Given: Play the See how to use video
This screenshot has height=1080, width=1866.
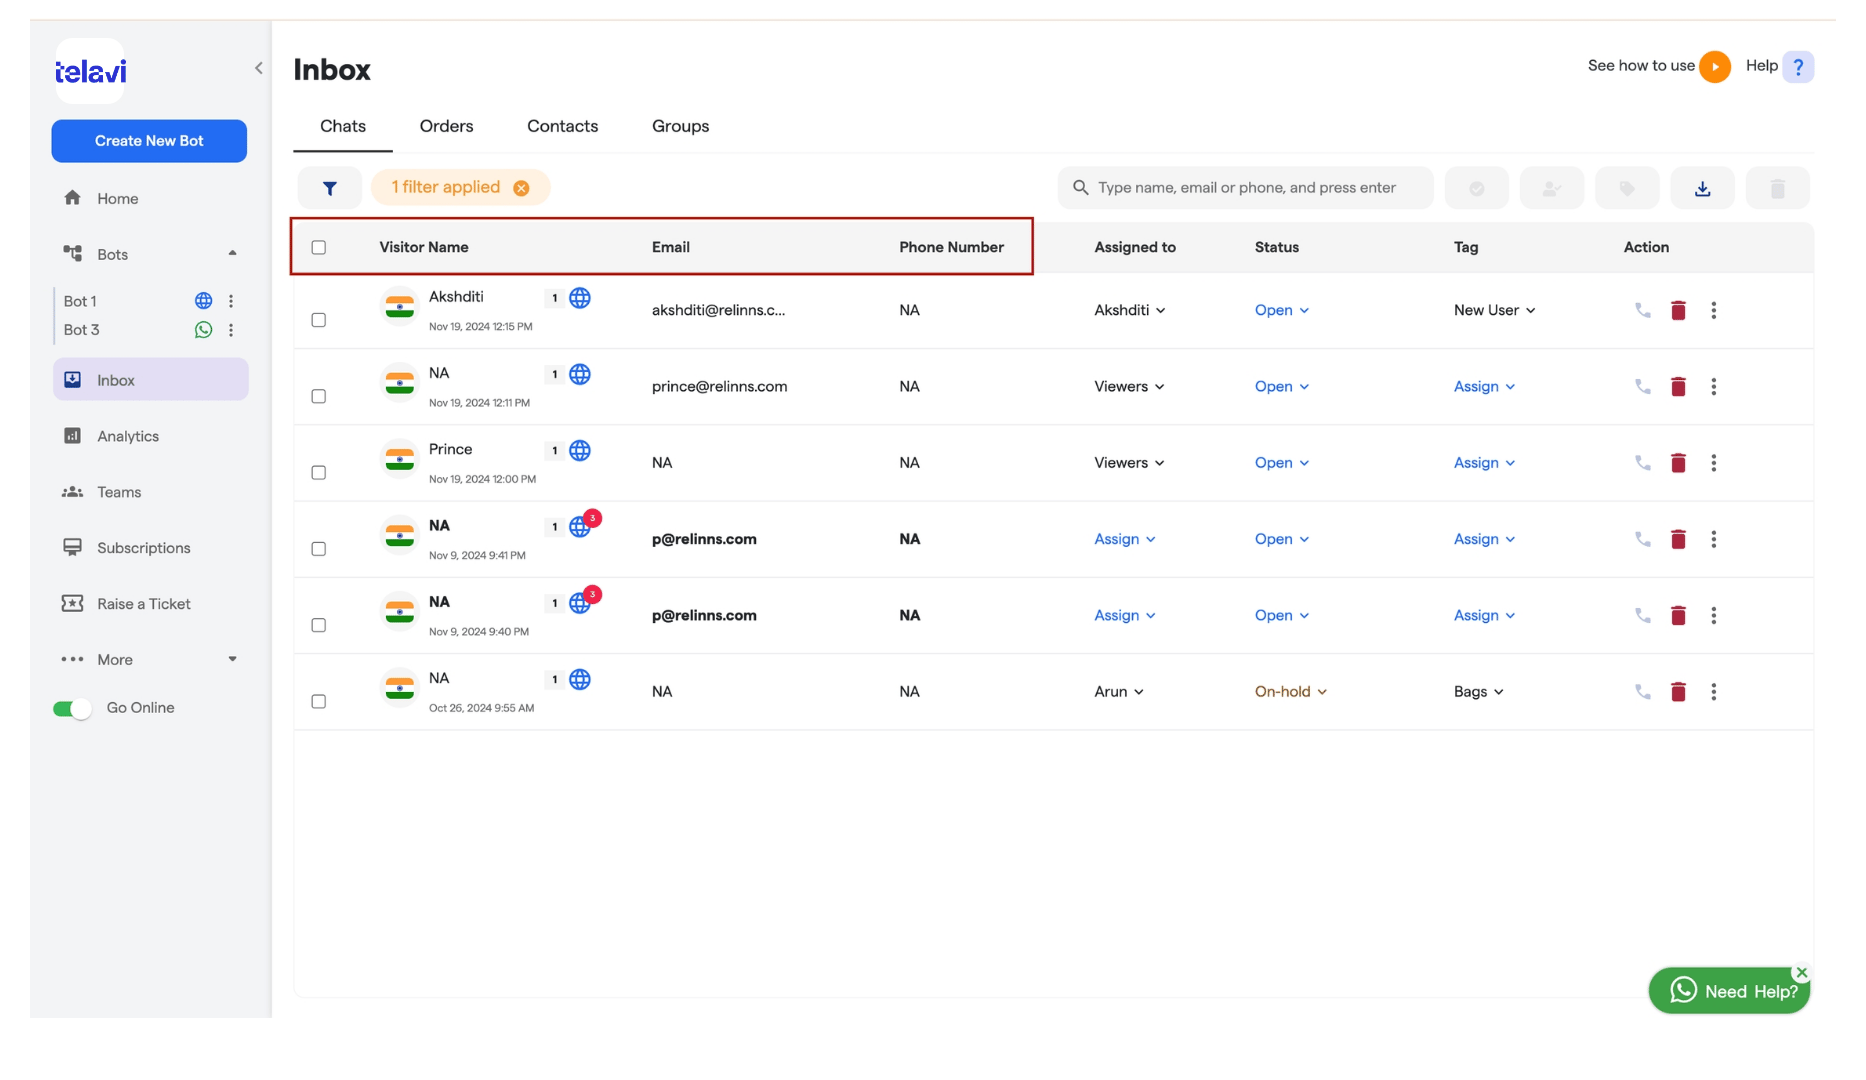Looking at the screenshot, I should 1715,67.
